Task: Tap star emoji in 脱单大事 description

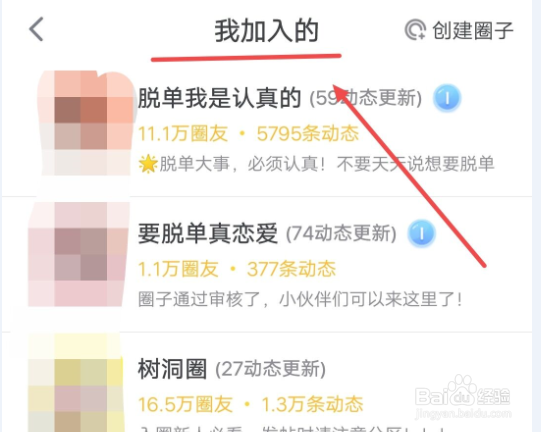Action: tap(148, 164)
